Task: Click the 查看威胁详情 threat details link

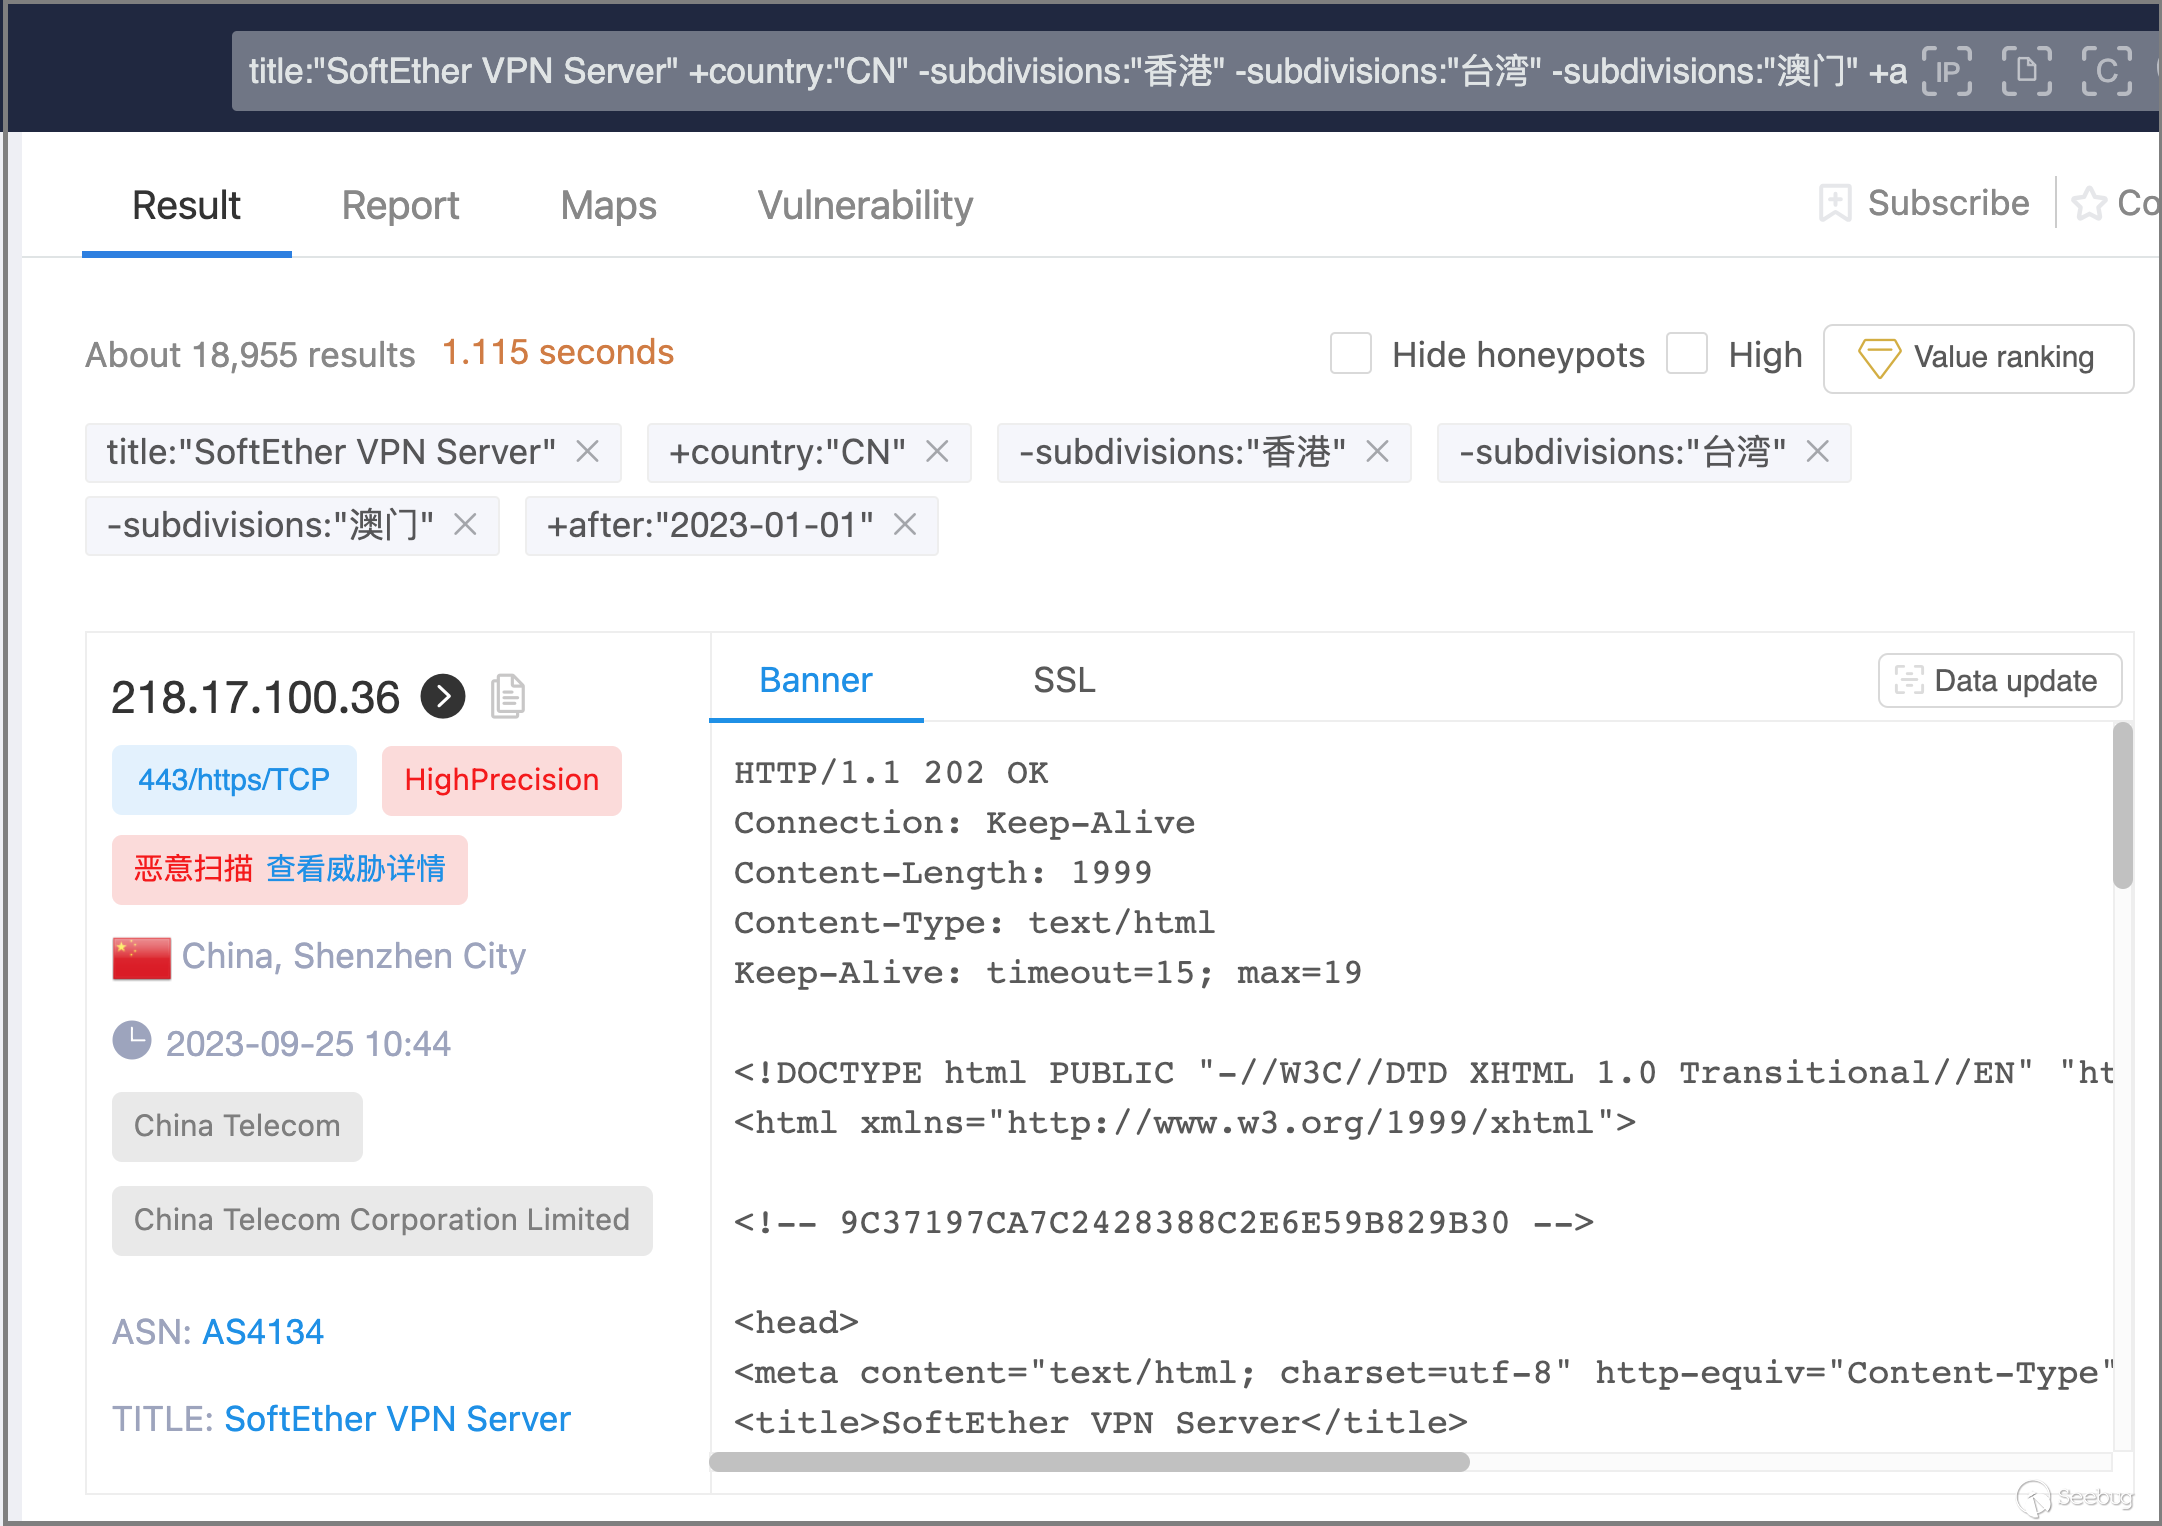Action: pyautogui.click(x=356, y=869)
